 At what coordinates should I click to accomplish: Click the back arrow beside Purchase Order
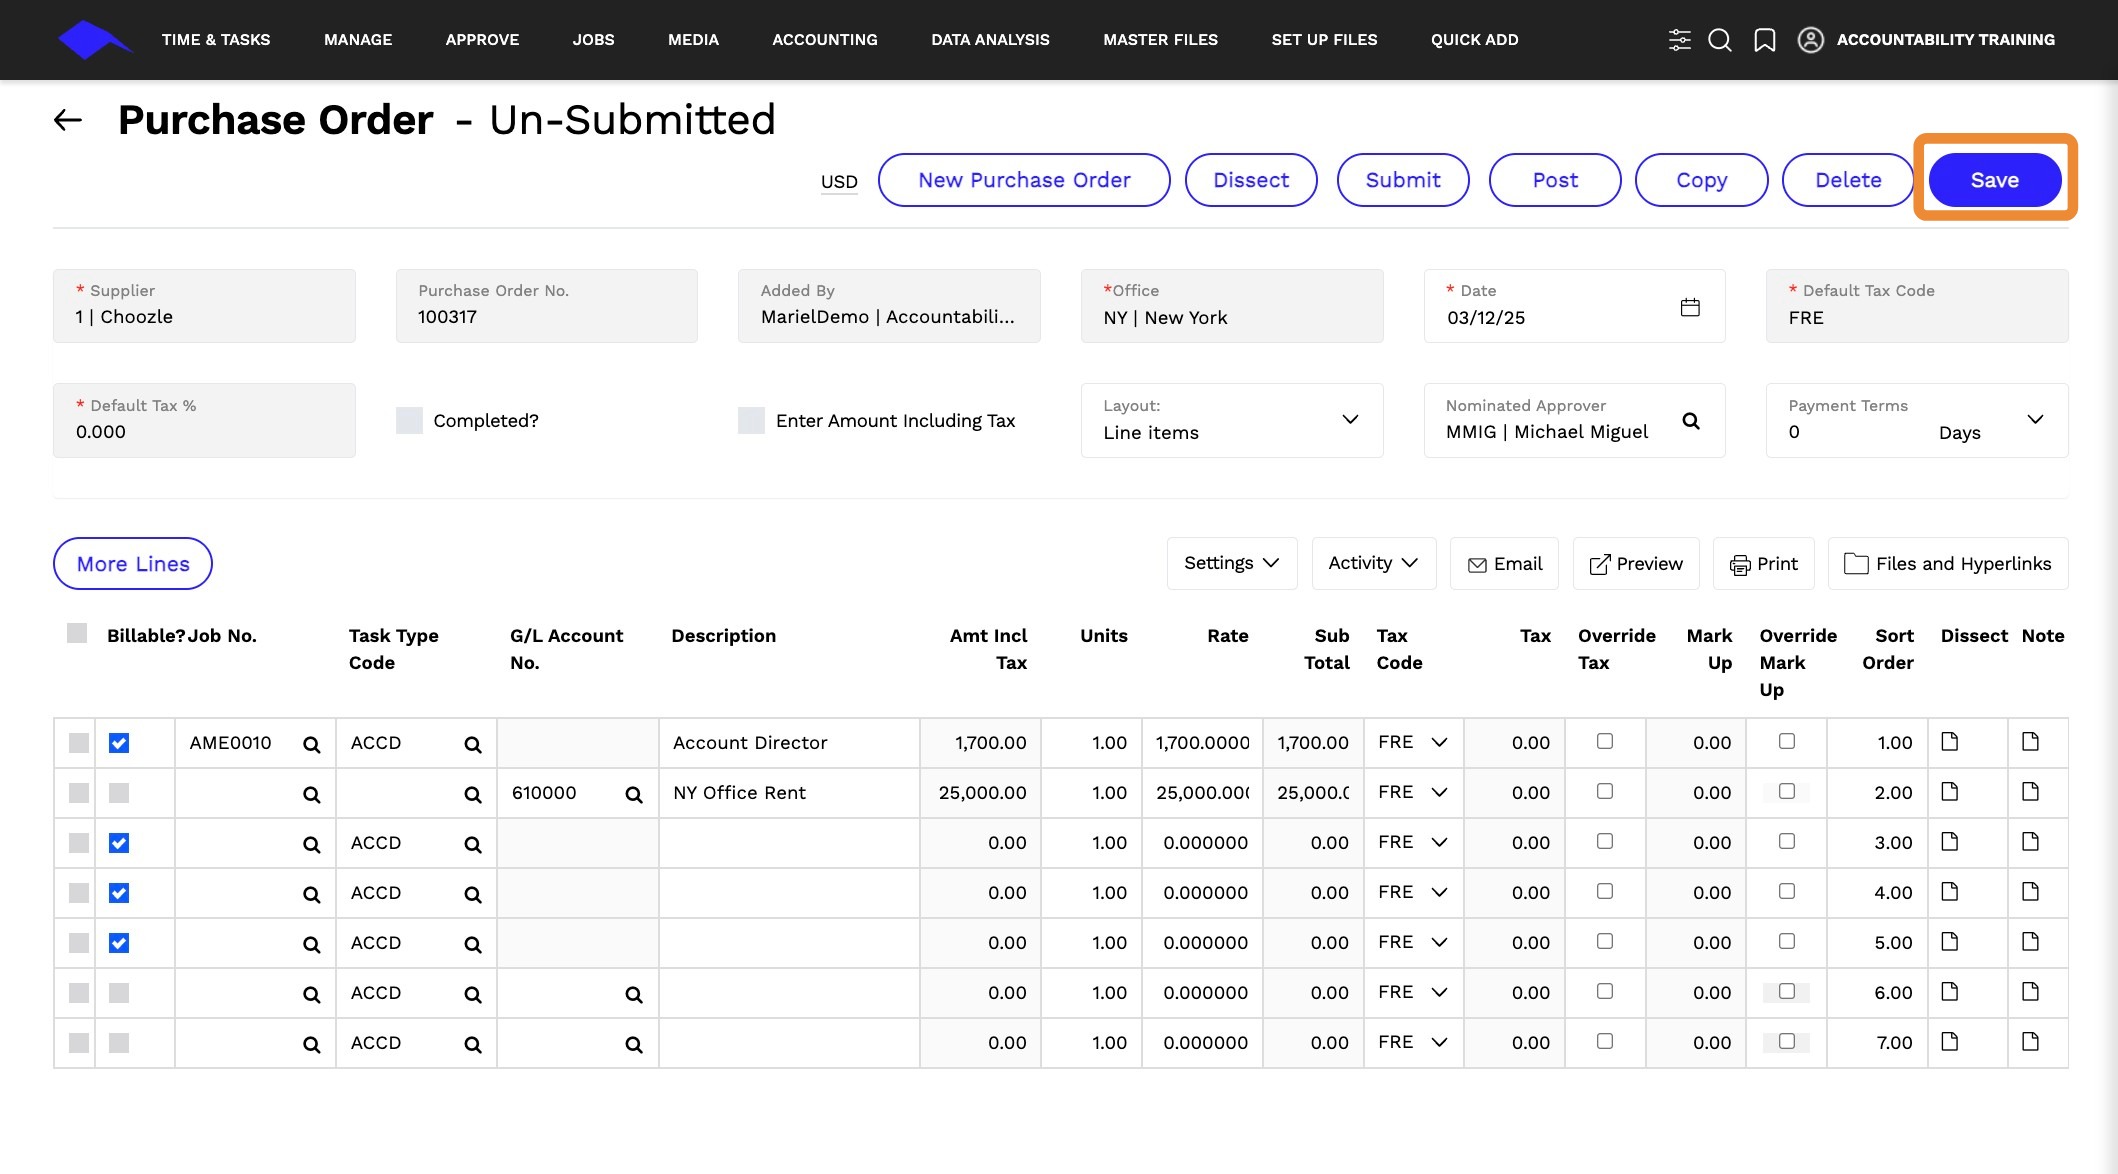pyautogui.click(x=67, y=120)
